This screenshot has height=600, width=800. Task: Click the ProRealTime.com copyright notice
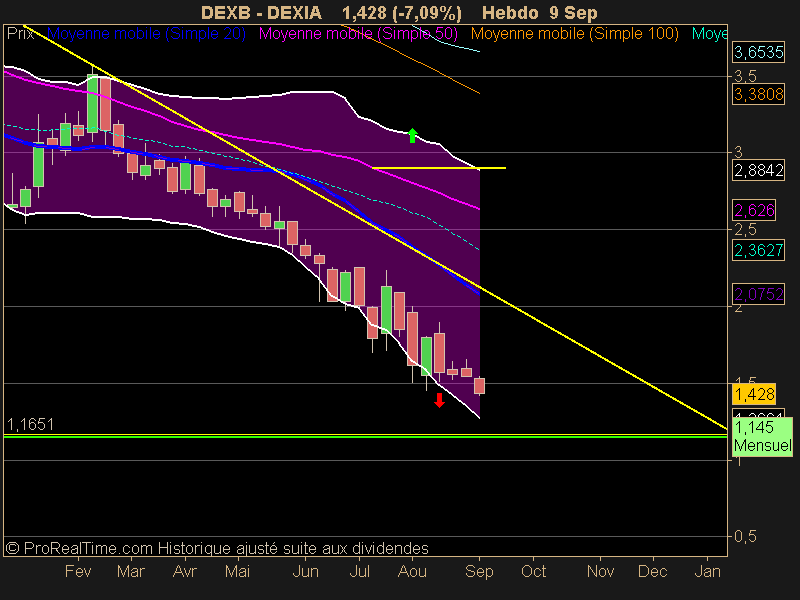pyautogui.click(x=217, y=548)
